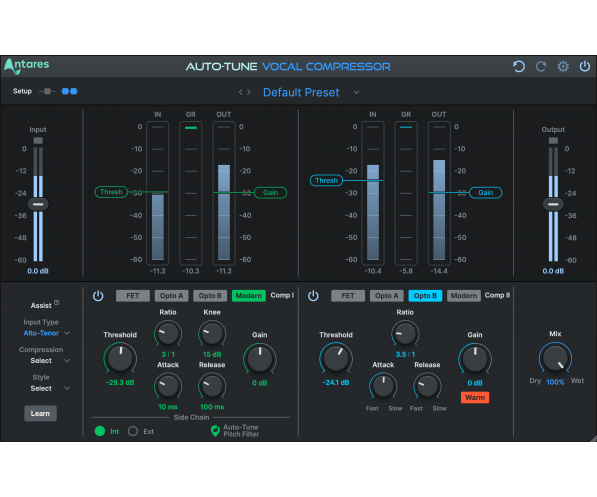597x497 pixels.
Task: Click Output 0.0 dB value
Action: coord(553,271)
